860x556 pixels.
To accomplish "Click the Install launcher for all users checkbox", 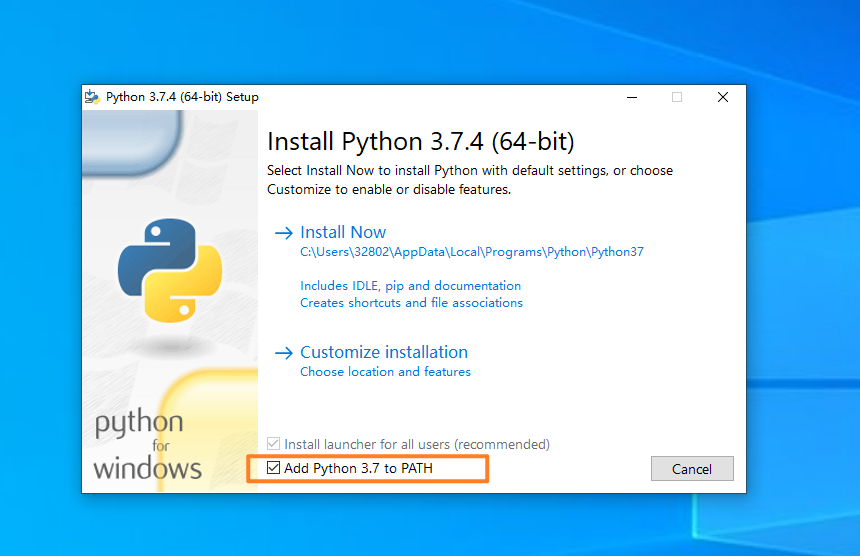I will pos(274,444).
